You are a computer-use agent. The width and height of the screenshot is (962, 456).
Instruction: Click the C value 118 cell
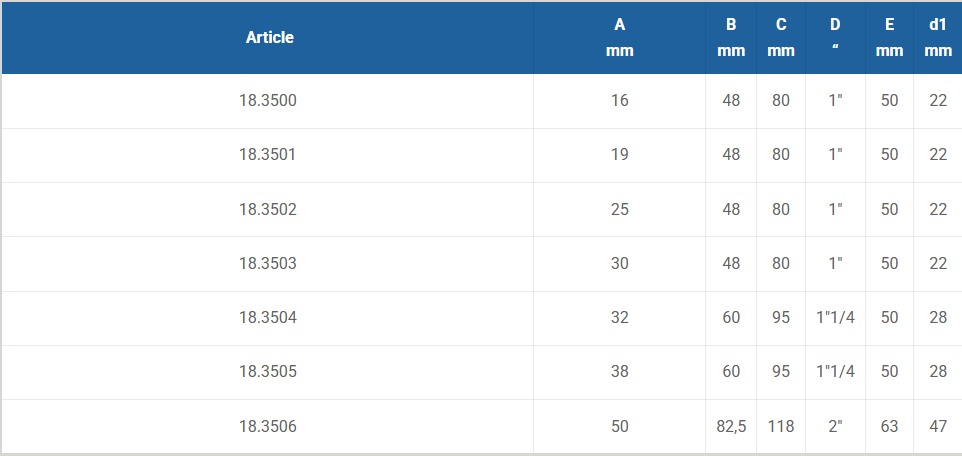[781, 427]
